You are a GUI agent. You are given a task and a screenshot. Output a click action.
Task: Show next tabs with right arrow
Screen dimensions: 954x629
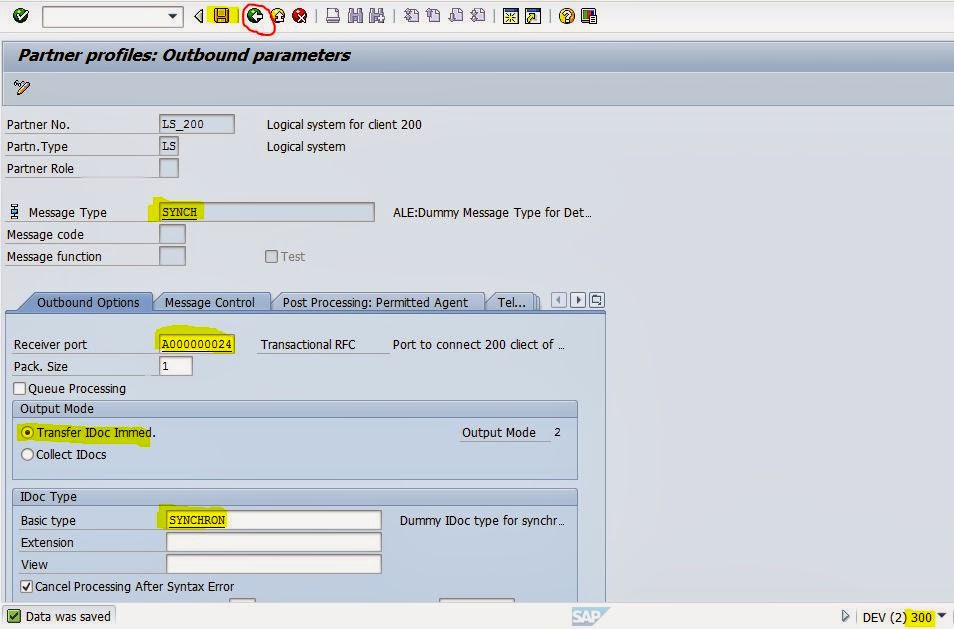pos(578,300)
